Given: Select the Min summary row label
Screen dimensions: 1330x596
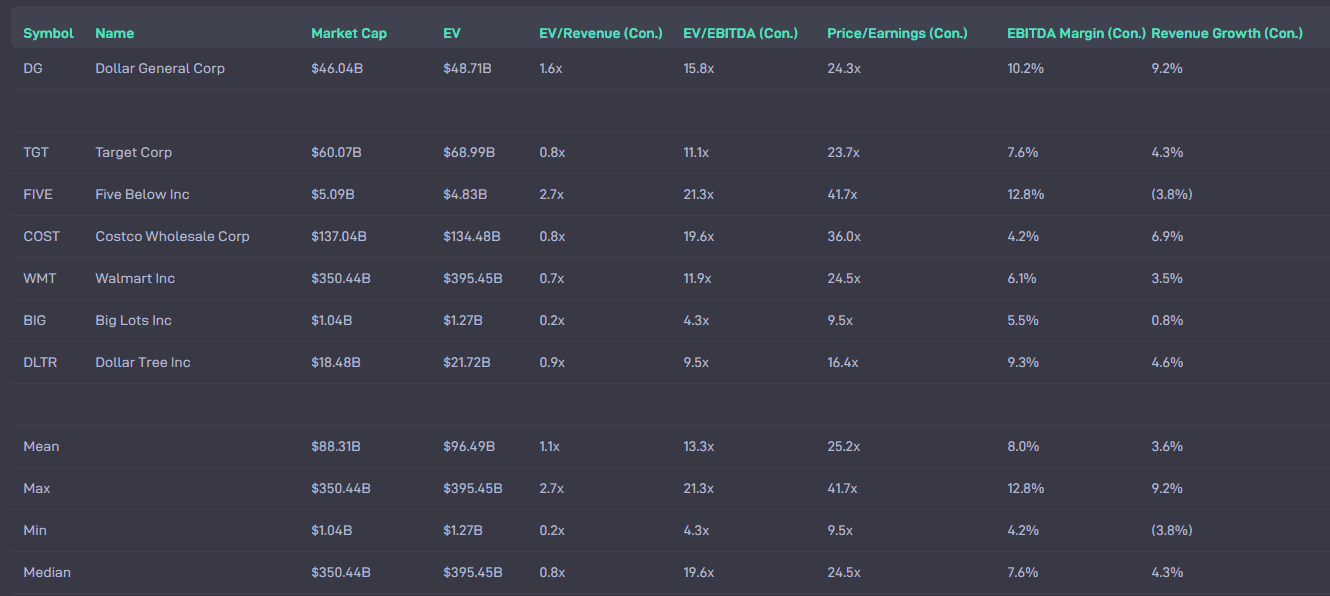Looking at the screenshot, I should [35, 530].
